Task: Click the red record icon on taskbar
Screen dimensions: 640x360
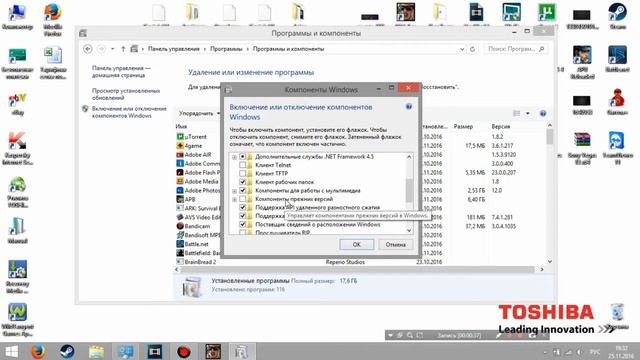Action: [184, 351]
